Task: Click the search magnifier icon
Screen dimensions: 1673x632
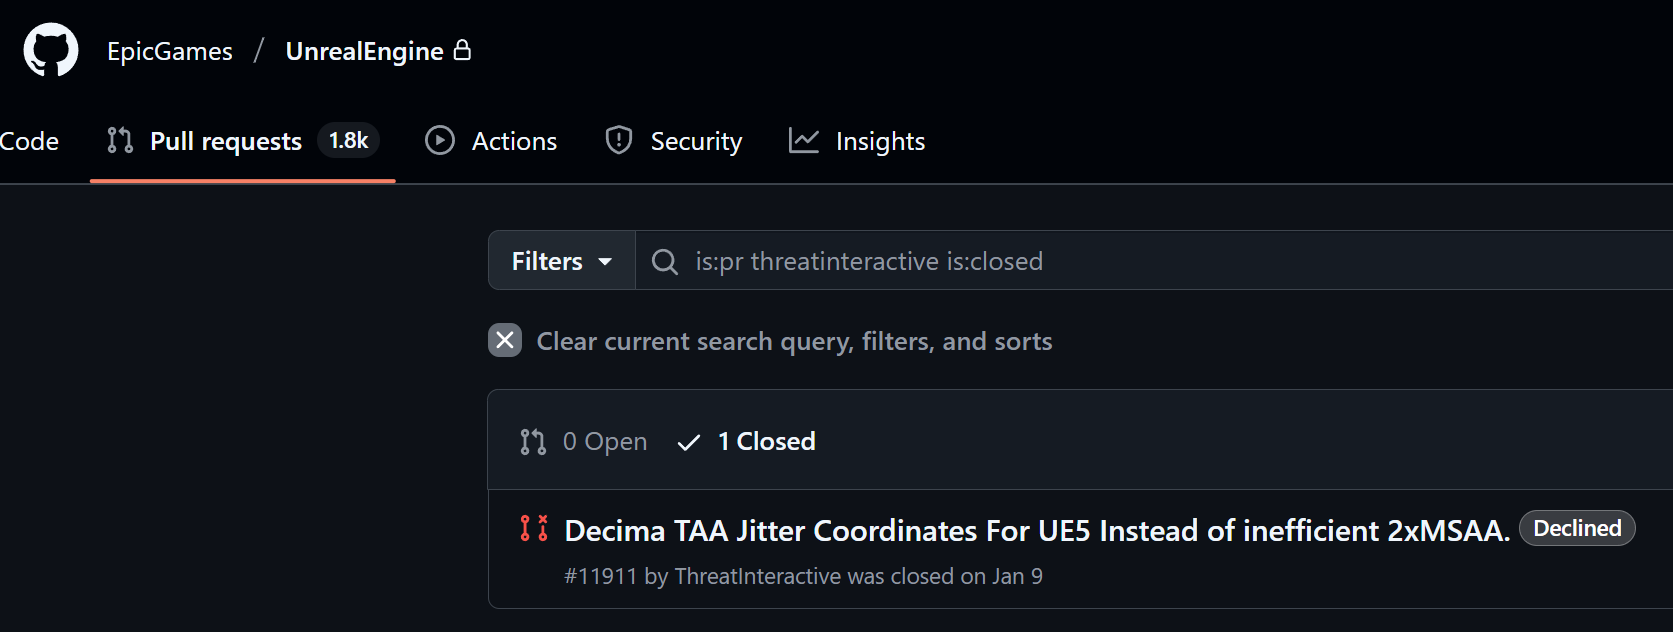Action: tap(665, 262)
